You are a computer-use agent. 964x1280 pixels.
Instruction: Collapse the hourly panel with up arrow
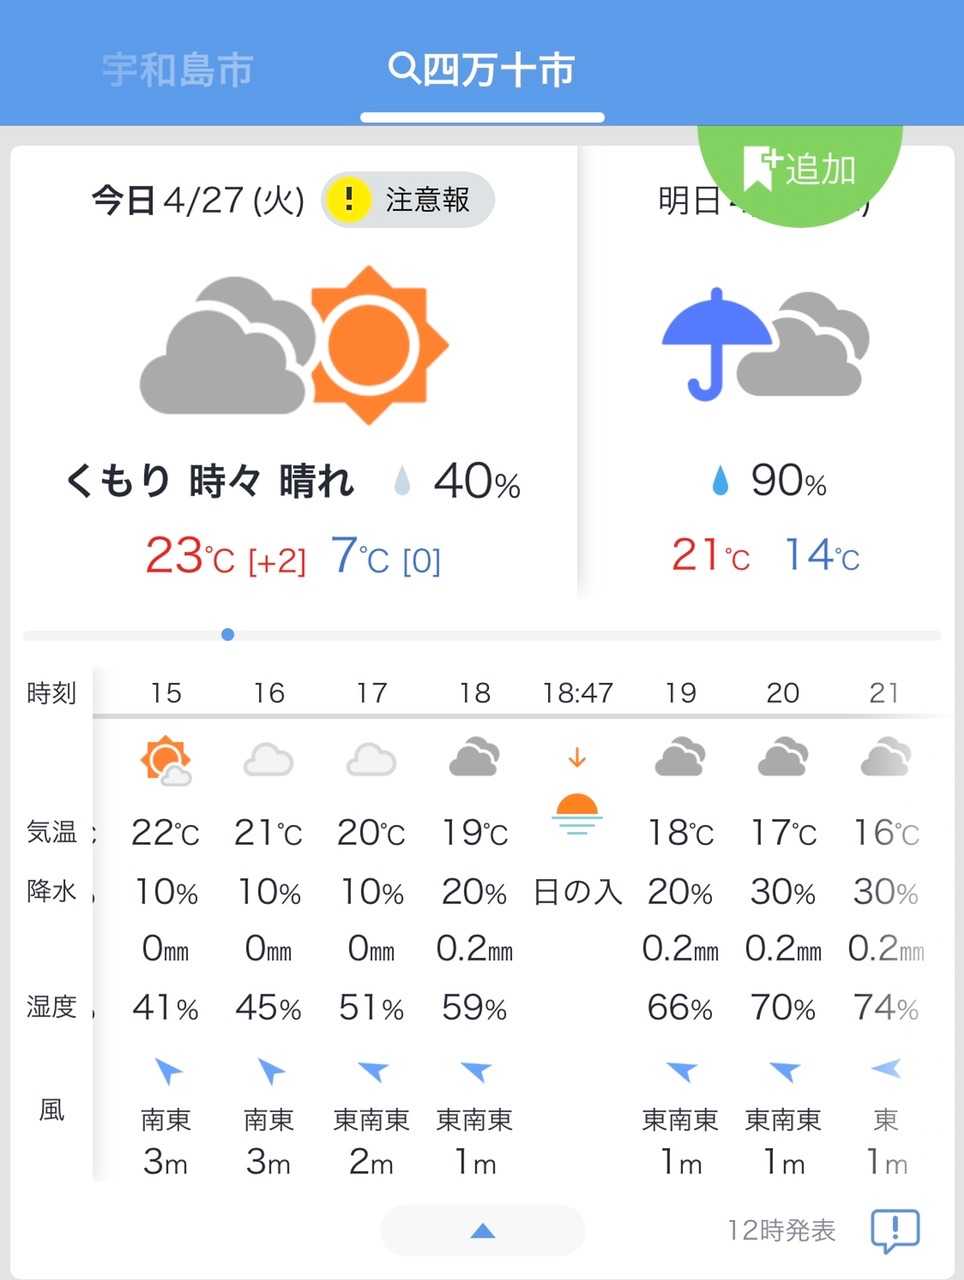pos(482,1230)
